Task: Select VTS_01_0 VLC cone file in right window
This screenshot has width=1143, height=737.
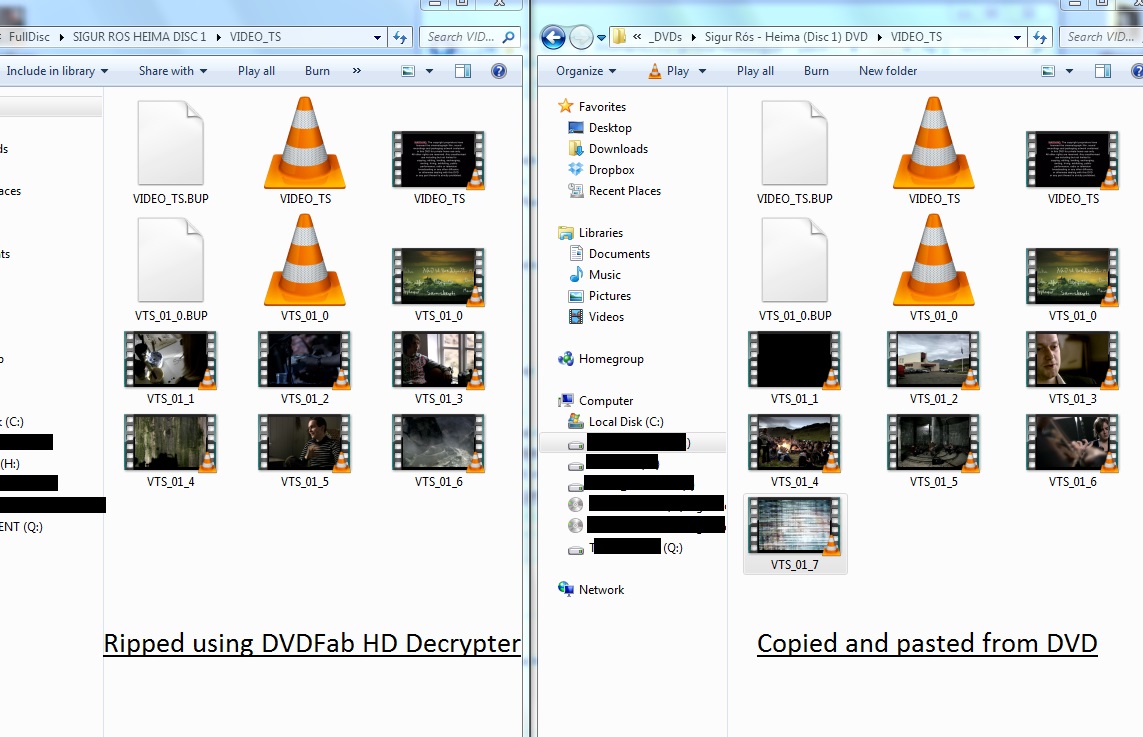Action: [934, 269]
